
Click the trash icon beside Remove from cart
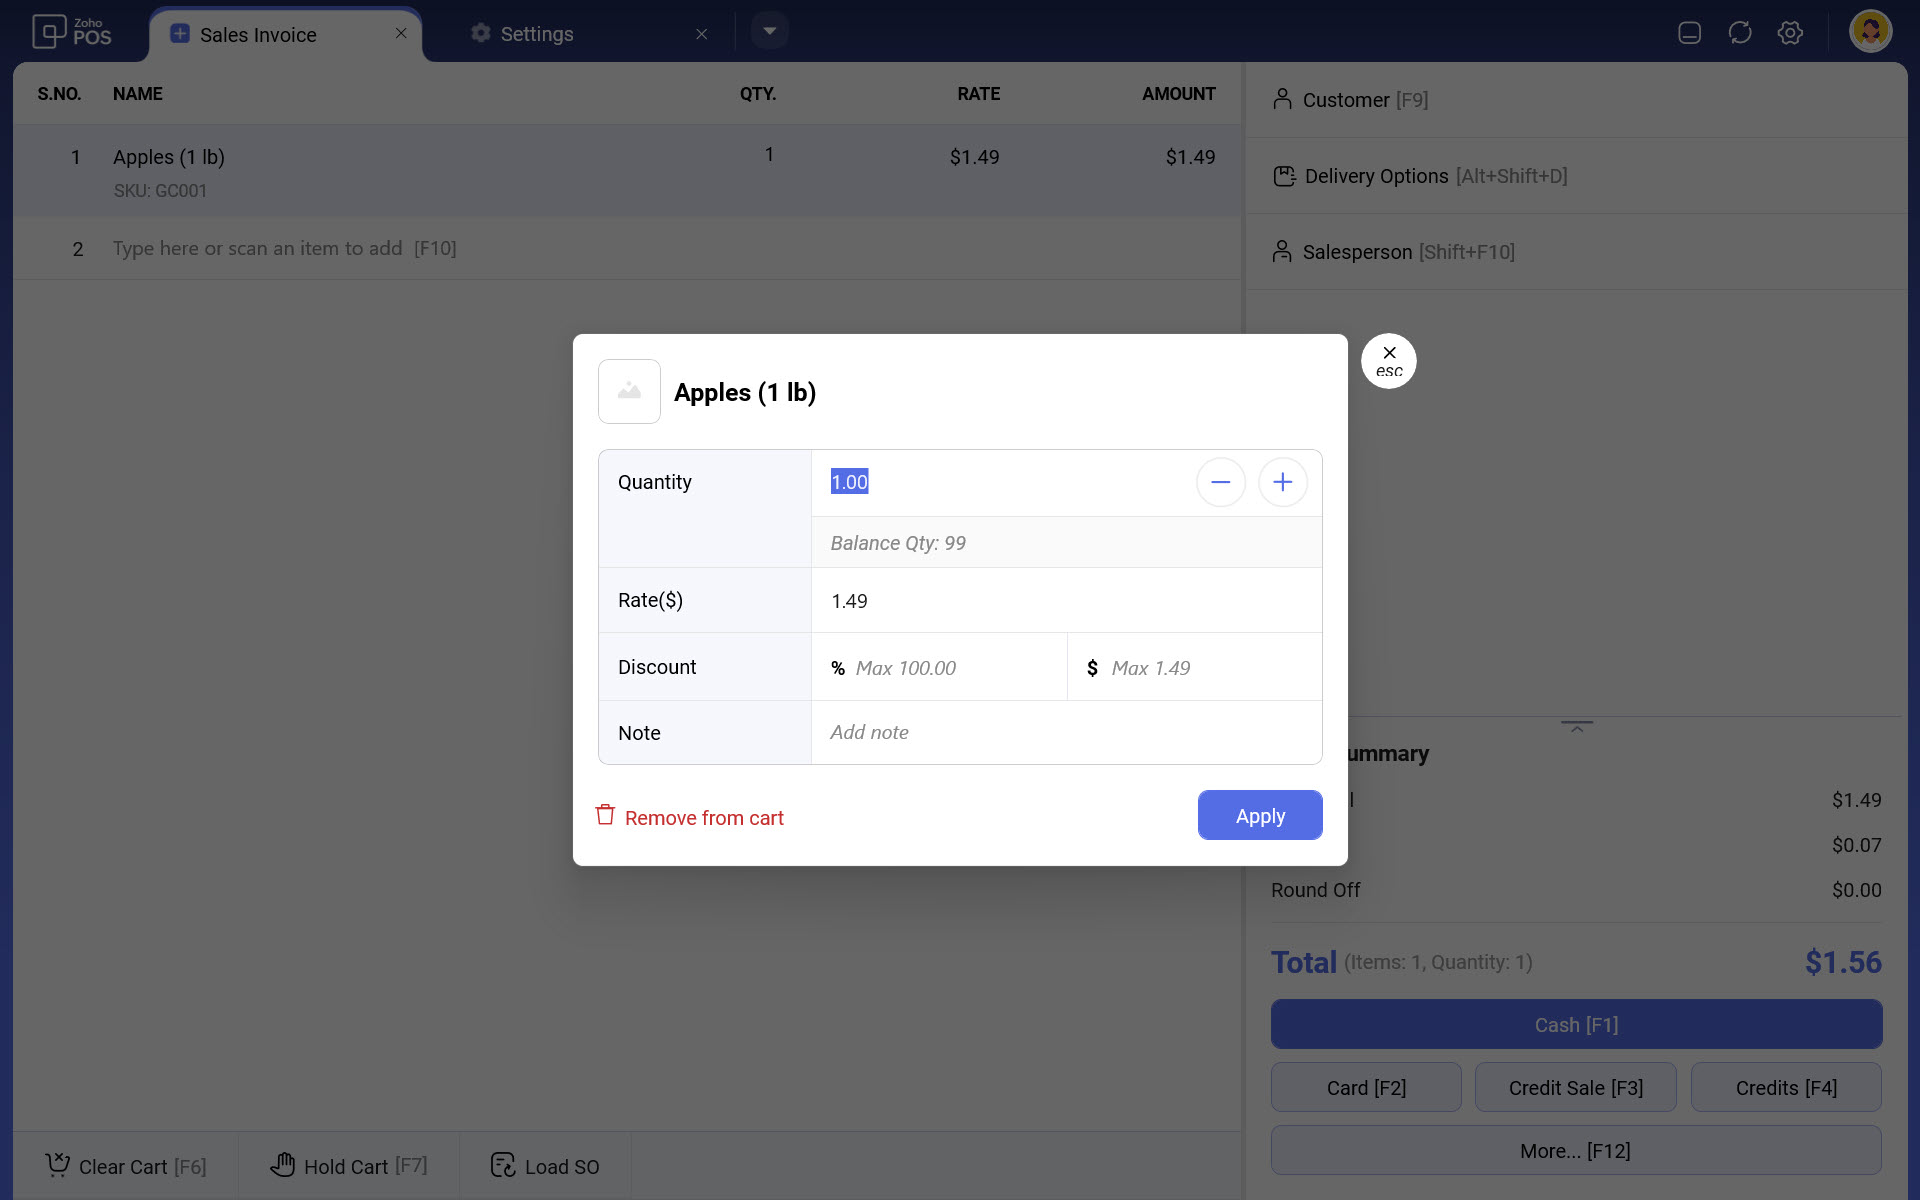[605, 815]
